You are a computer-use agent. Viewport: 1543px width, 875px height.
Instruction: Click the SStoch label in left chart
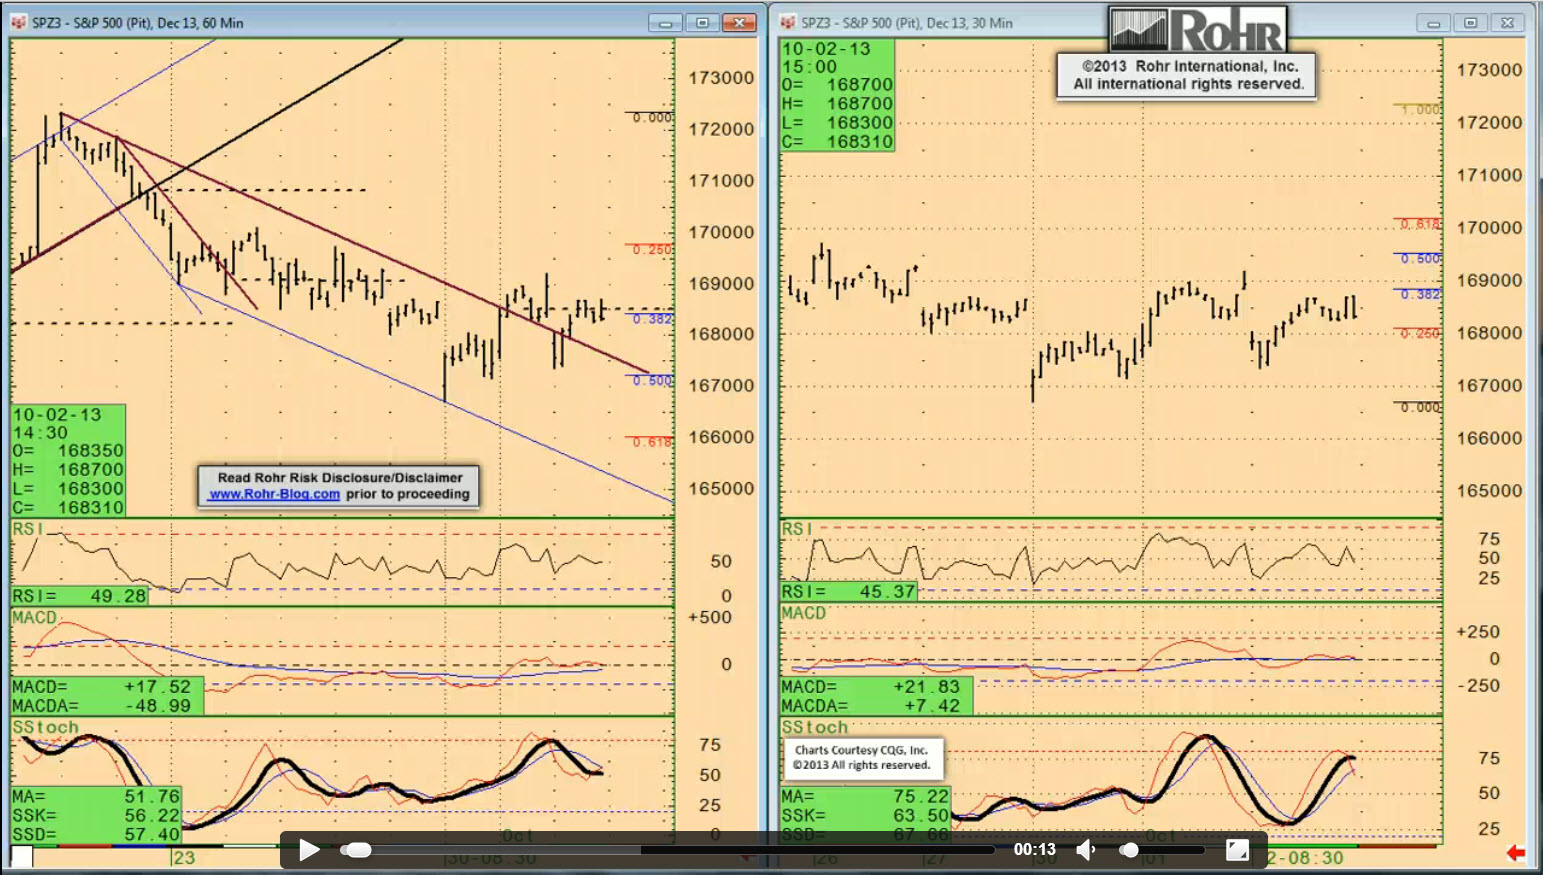[x=45, y=727]
